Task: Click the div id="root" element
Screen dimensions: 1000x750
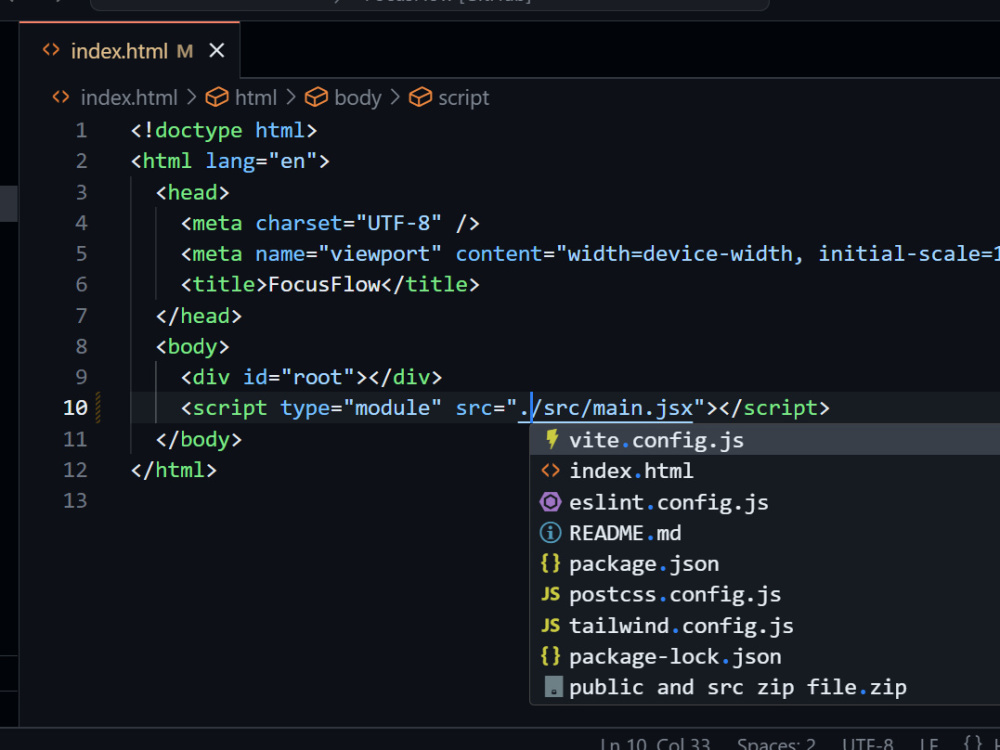Action: tap(311, 378)
